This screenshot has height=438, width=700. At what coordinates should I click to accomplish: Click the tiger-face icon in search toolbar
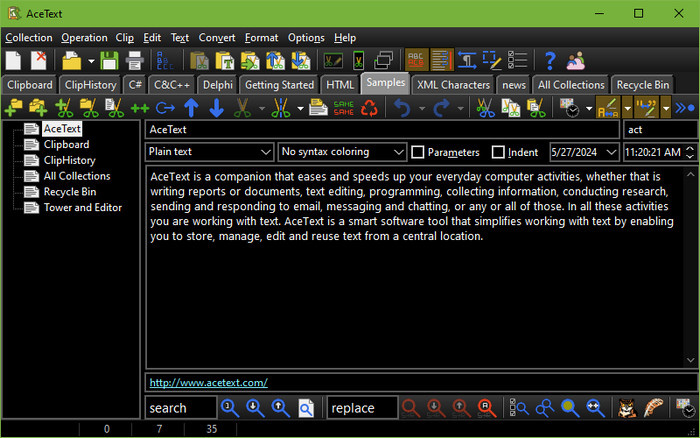click(627, 408)
